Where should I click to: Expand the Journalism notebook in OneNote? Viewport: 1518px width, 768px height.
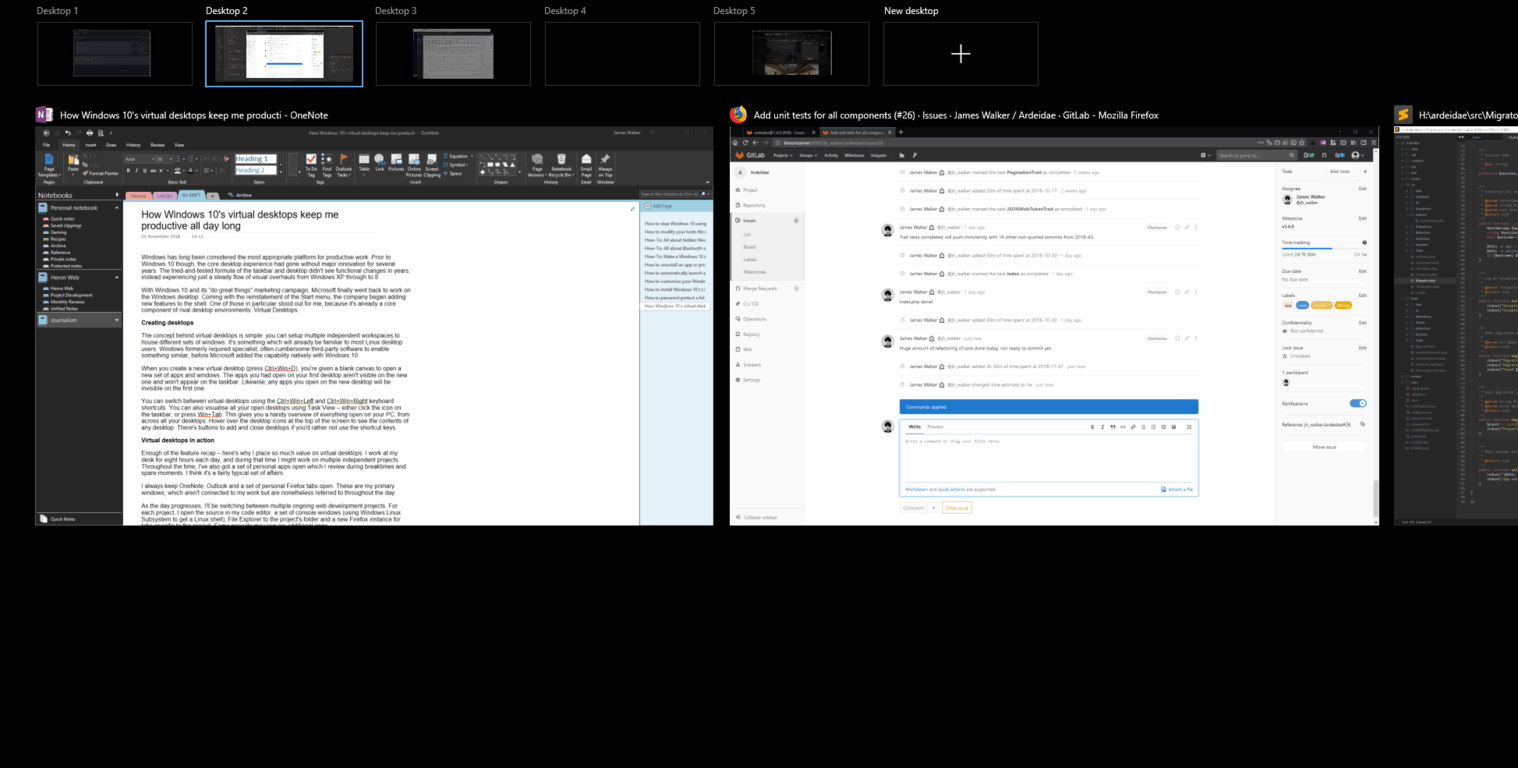[x=117, y=320]
